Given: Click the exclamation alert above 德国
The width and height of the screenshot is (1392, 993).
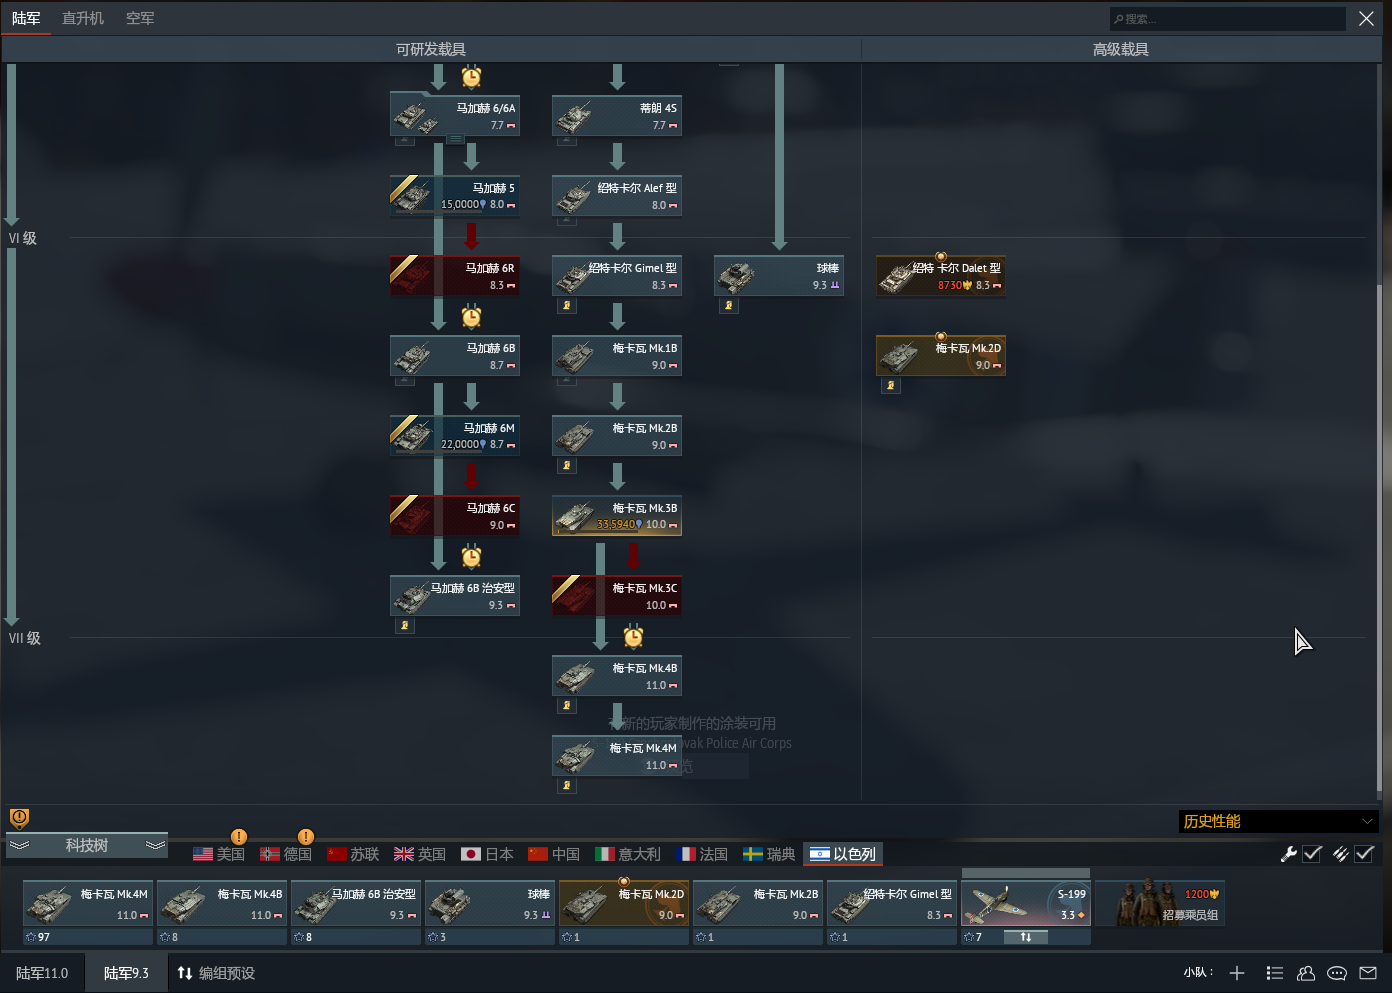Looking at the screenshot, I should coord(306,837).
